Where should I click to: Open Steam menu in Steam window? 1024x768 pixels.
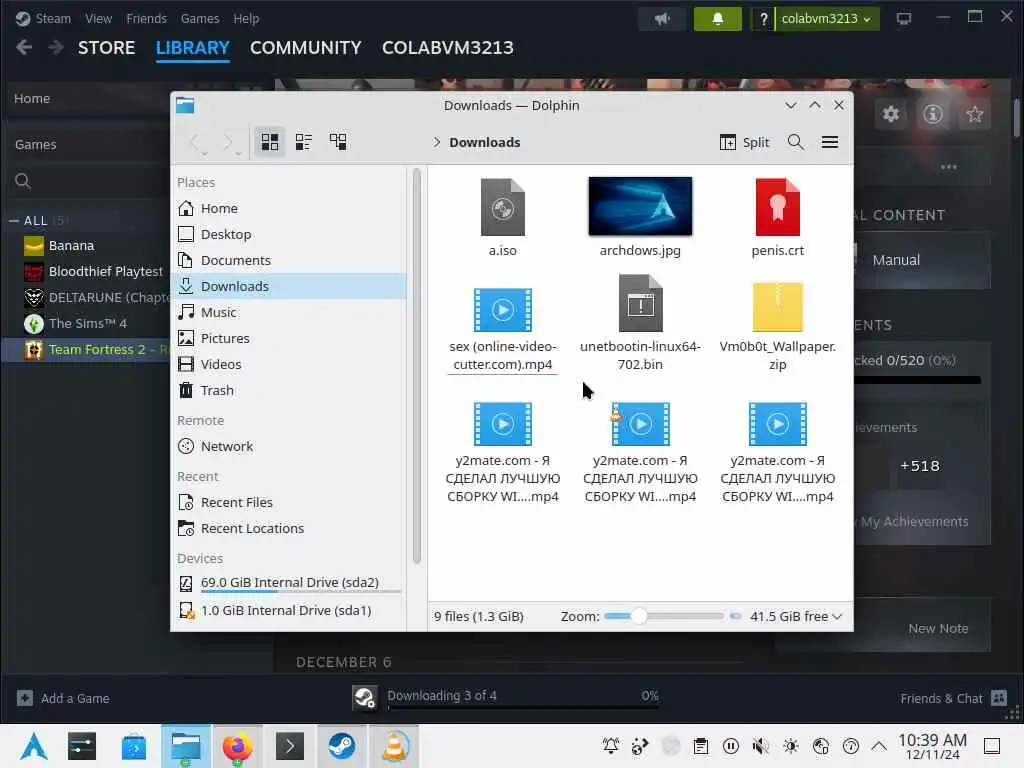click(53, 18)
